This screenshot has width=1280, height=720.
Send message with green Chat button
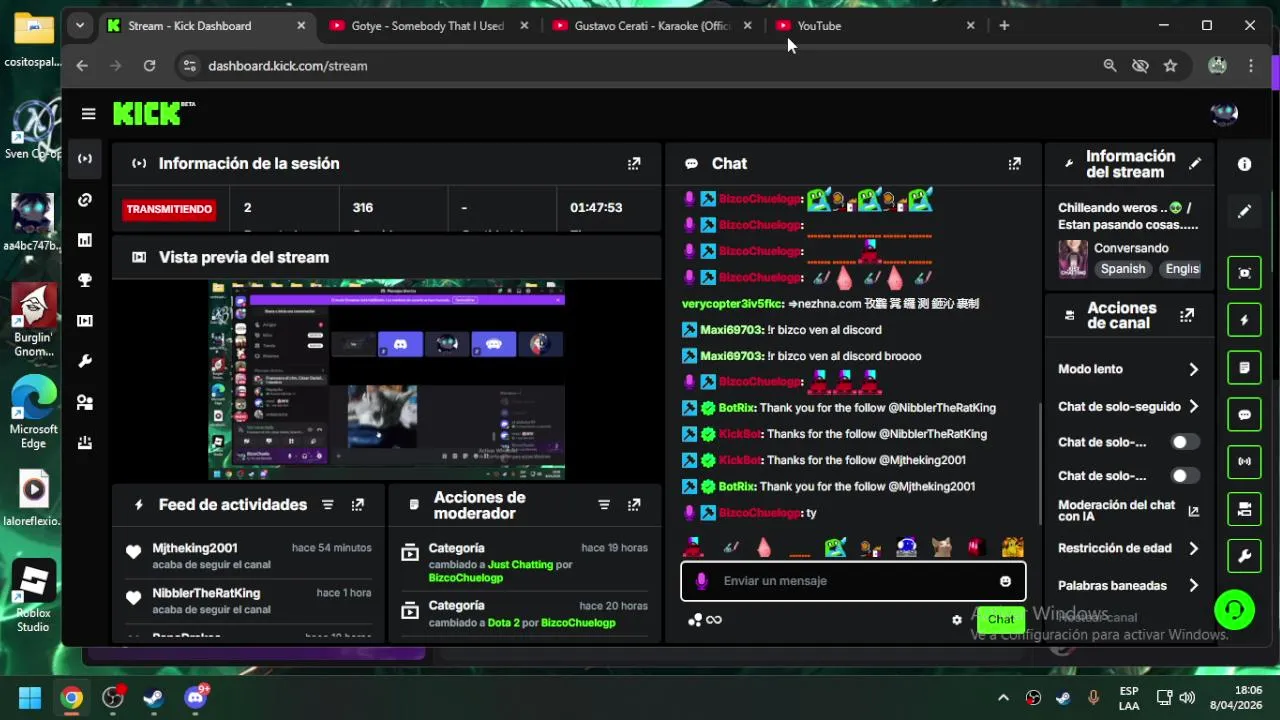point(1001,619)
